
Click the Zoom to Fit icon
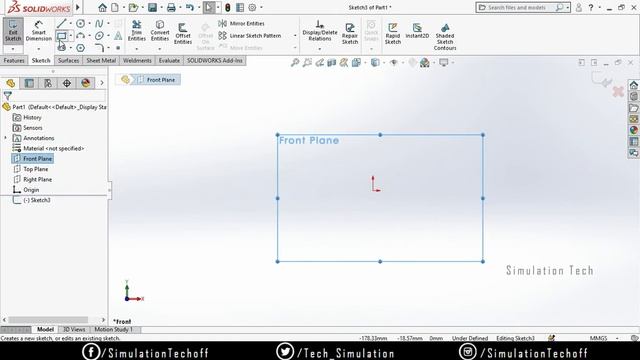pos(295,62)
